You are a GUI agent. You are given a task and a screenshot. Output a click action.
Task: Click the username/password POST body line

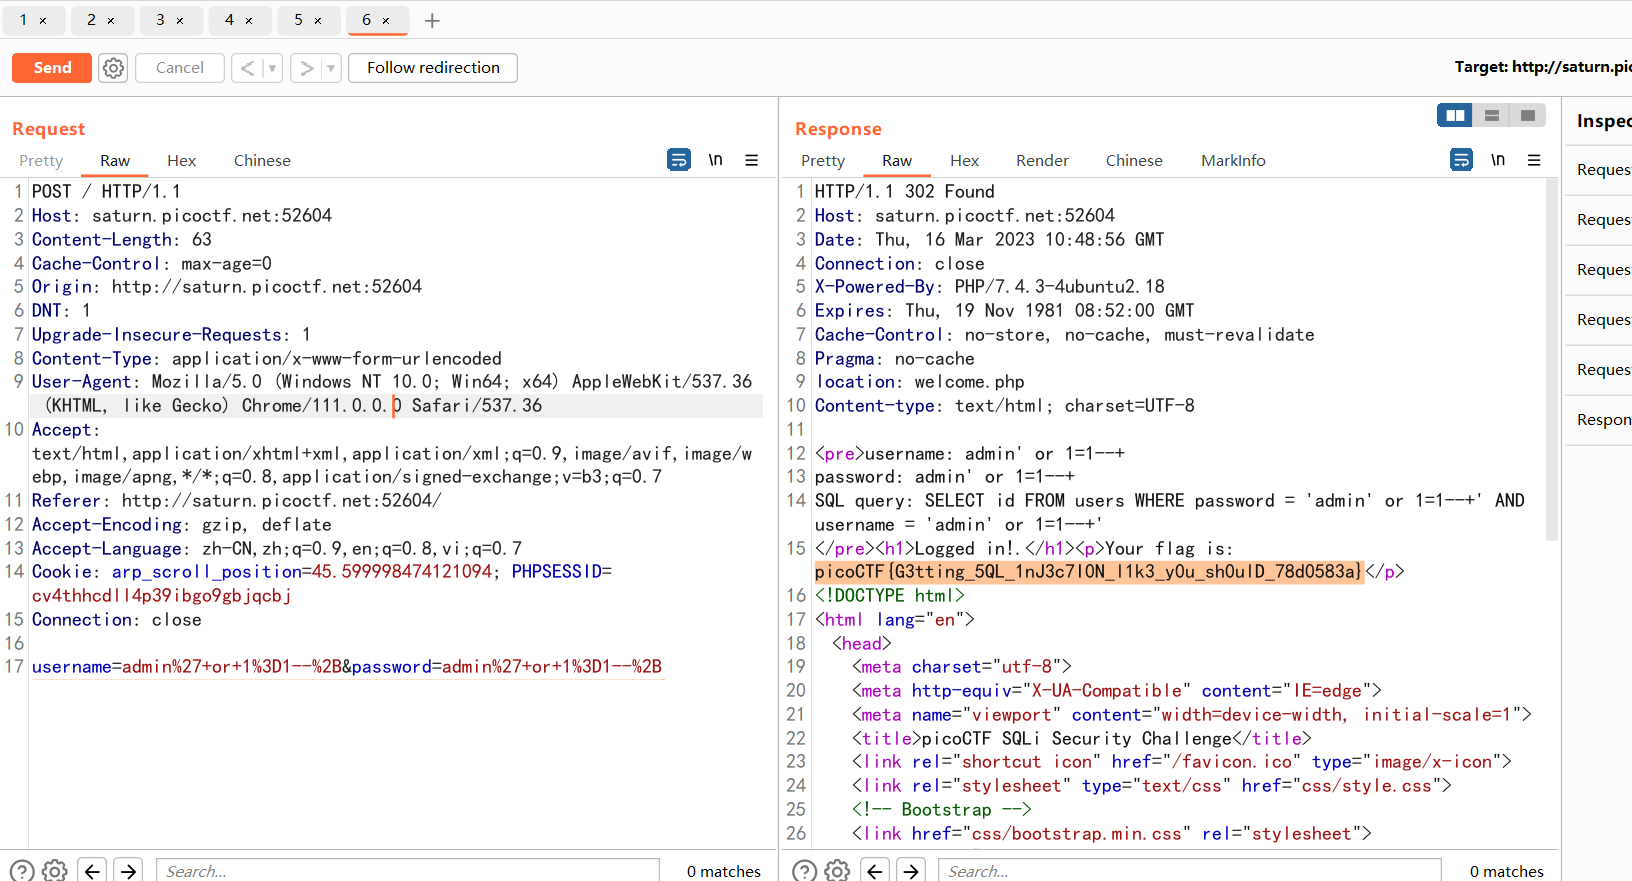(347, 667)
